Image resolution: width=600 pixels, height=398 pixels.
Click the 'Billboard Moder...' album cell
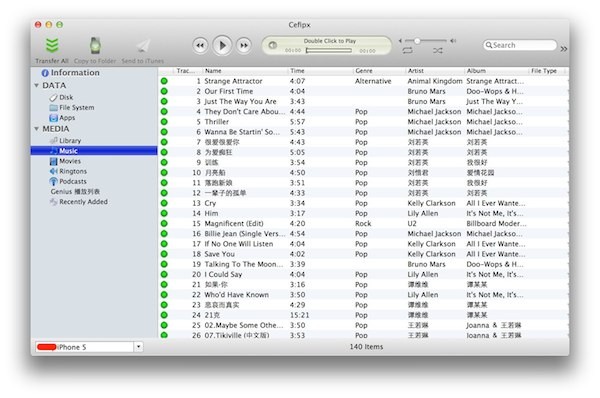click(496, 223)
